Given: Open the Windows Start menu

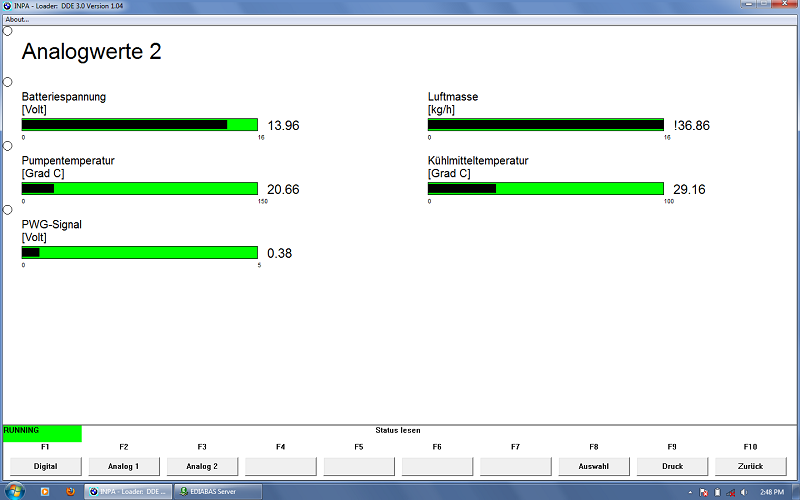Looking at the screenshot, I should click(12, 491).
